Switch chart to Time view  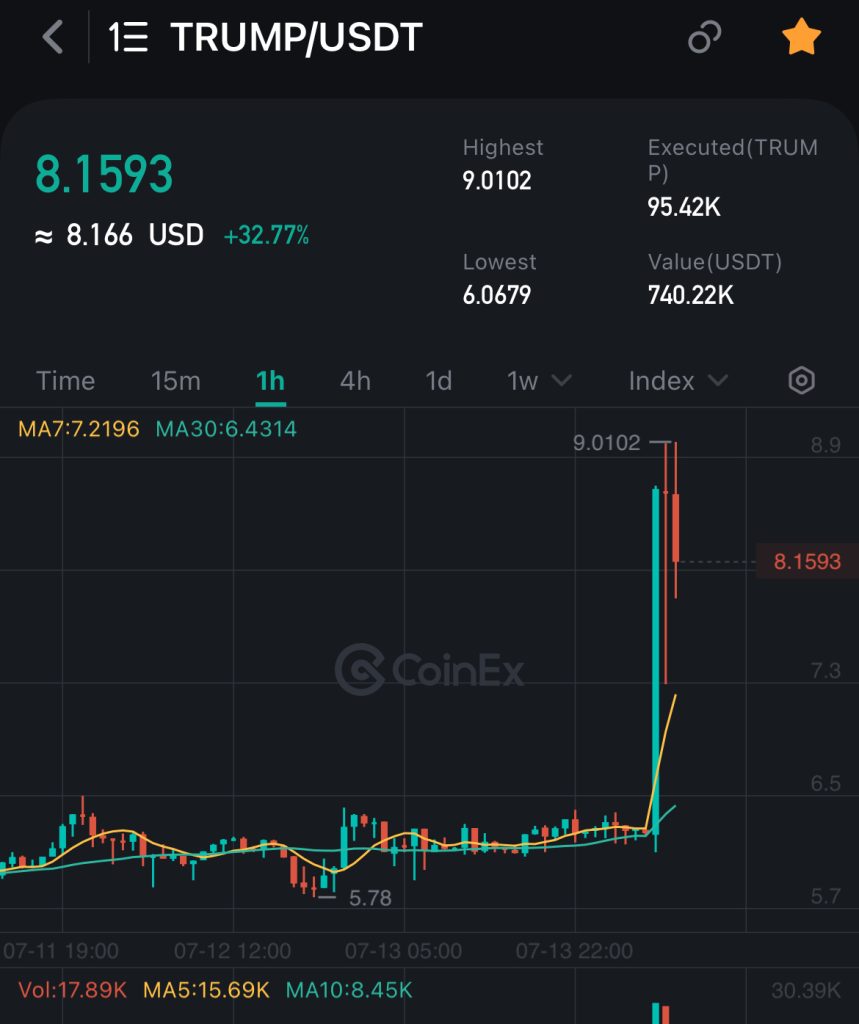[x=65, y=381]
